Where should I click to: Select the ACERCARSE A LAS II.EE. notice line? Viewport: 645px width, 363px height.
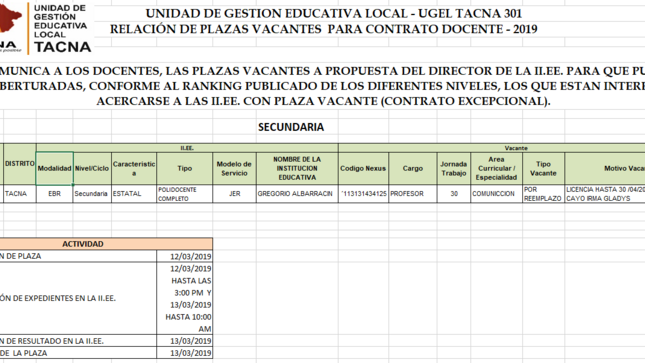(323, 101)
